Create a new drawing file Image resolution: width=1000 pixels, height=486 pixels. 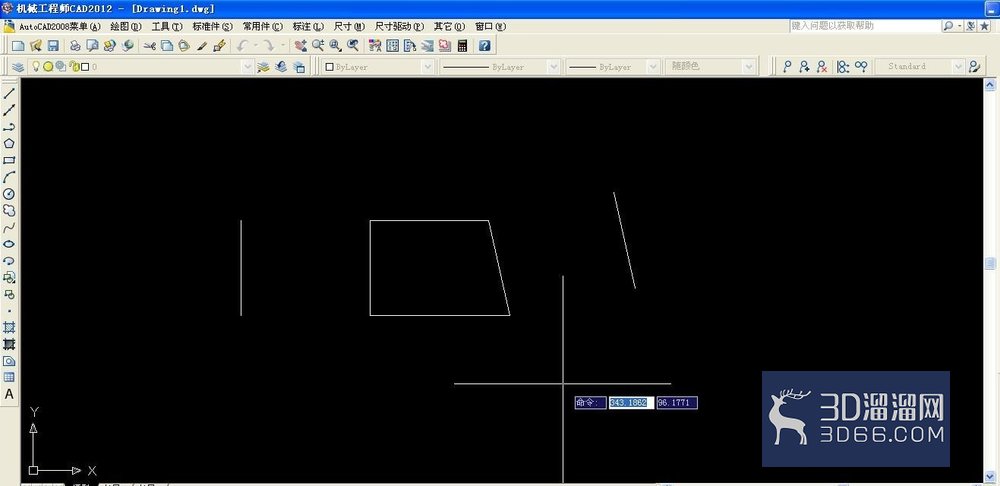18,45
